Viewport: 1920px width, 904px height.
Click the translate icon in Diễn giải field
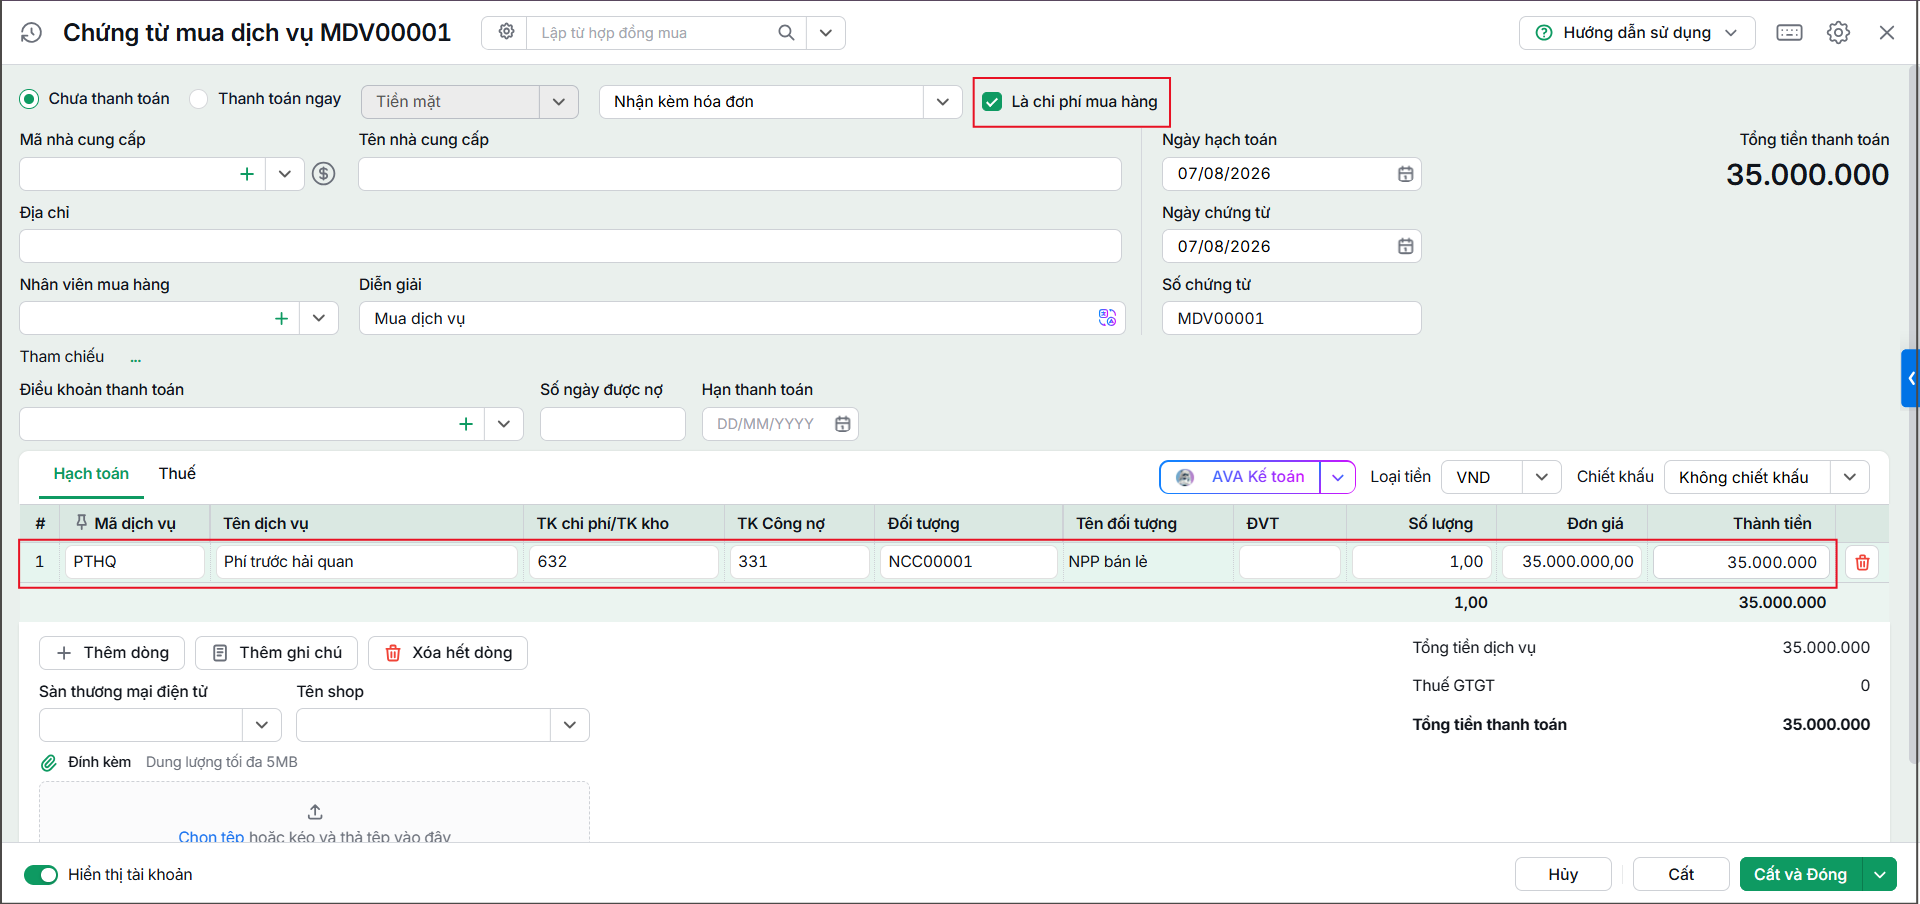(1107, 318)
